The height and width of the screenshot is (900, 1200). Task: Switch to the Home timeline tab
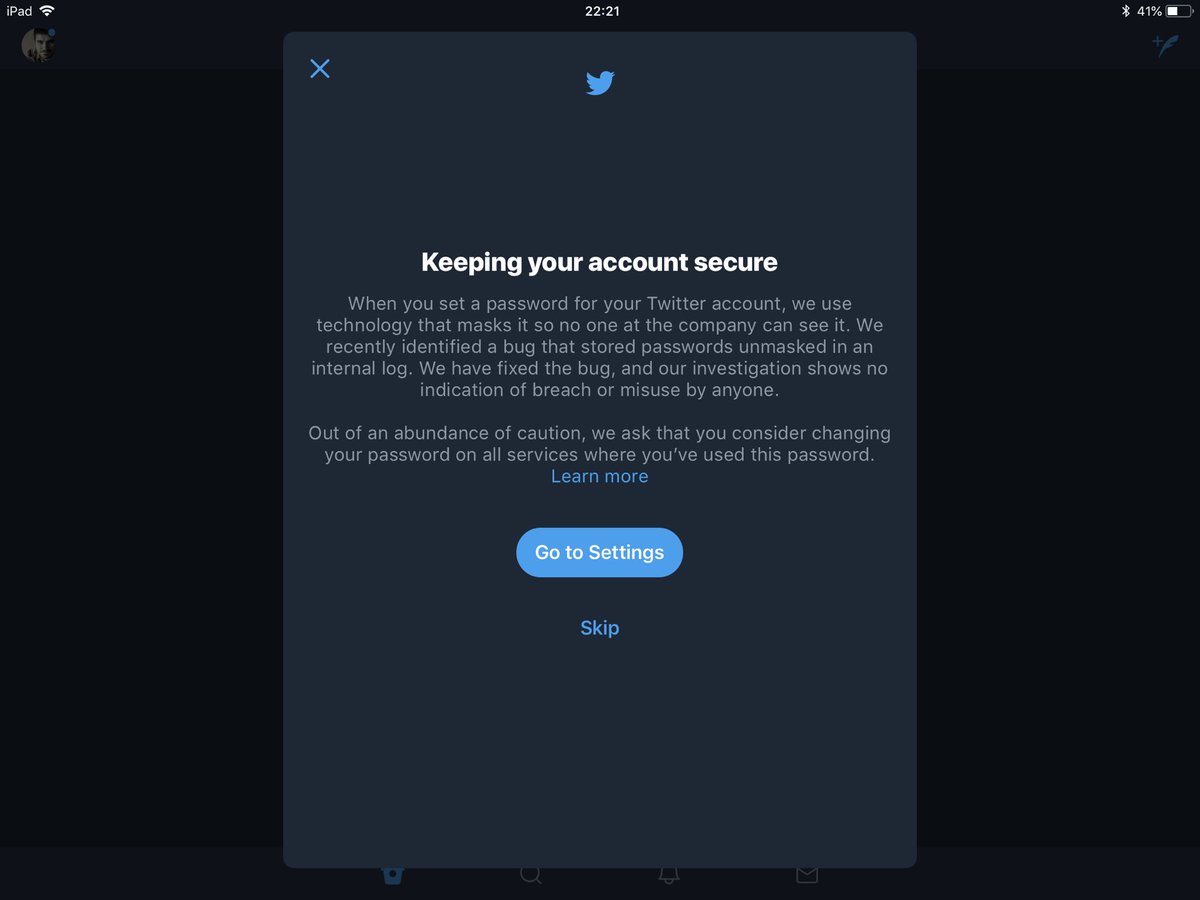pos(393,875)
